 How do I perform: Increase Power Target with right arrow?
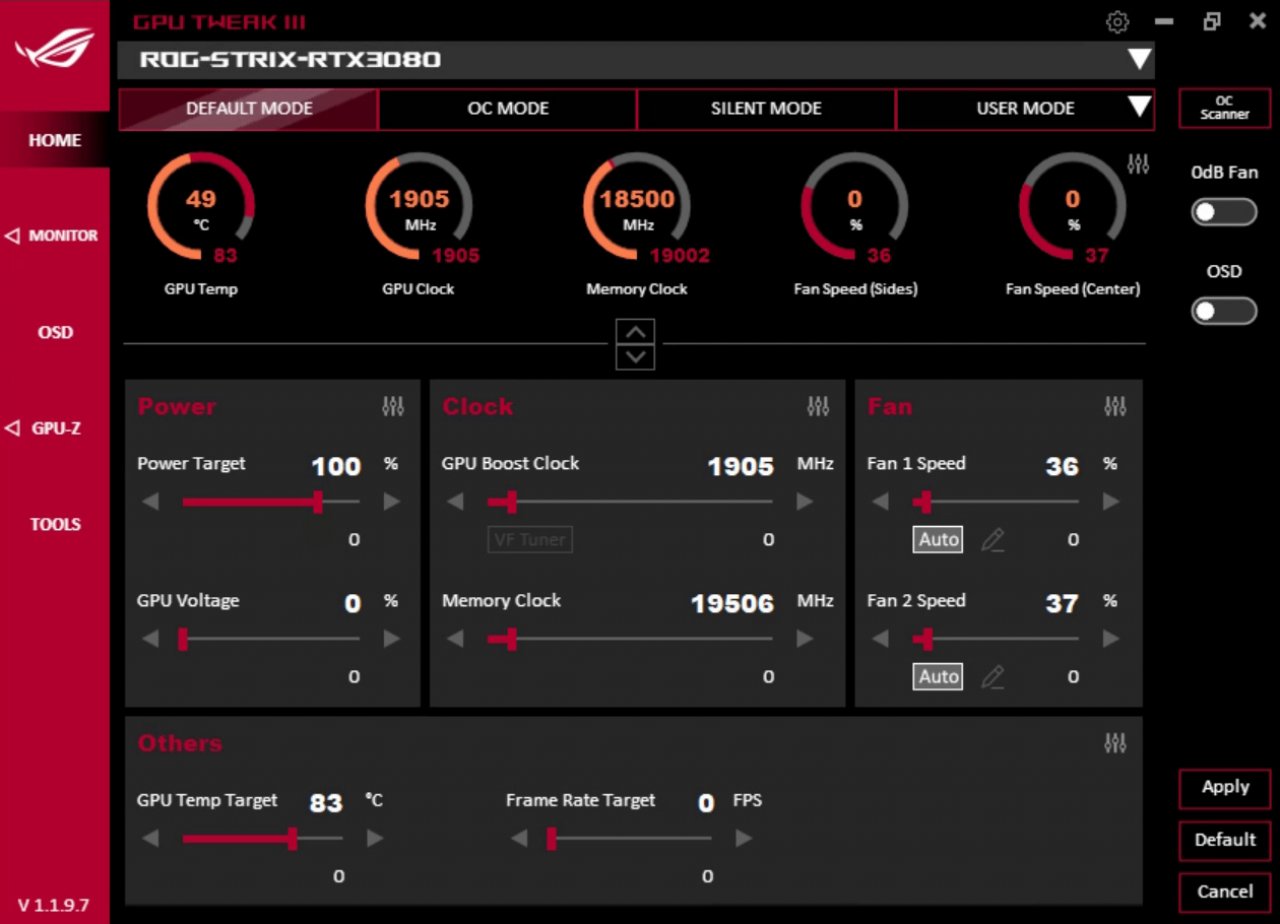(392, 502)
